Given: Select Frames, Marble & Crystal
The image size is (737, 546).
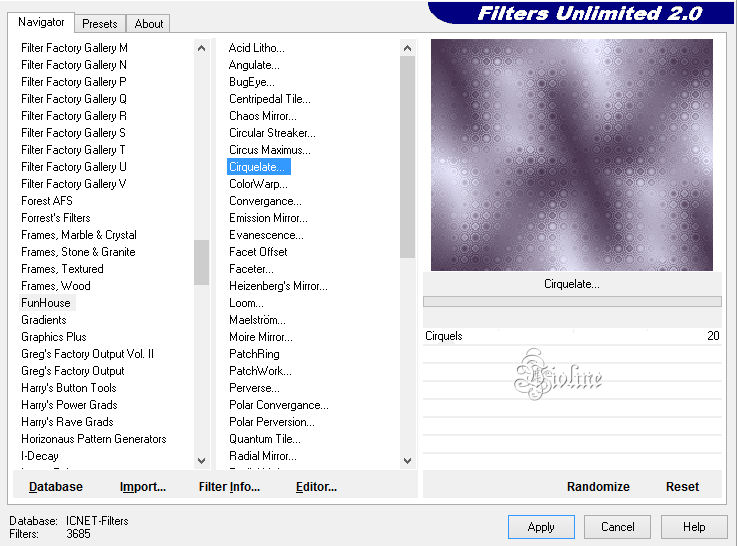Looking at the screenshot, I should [x=79, y=234].
